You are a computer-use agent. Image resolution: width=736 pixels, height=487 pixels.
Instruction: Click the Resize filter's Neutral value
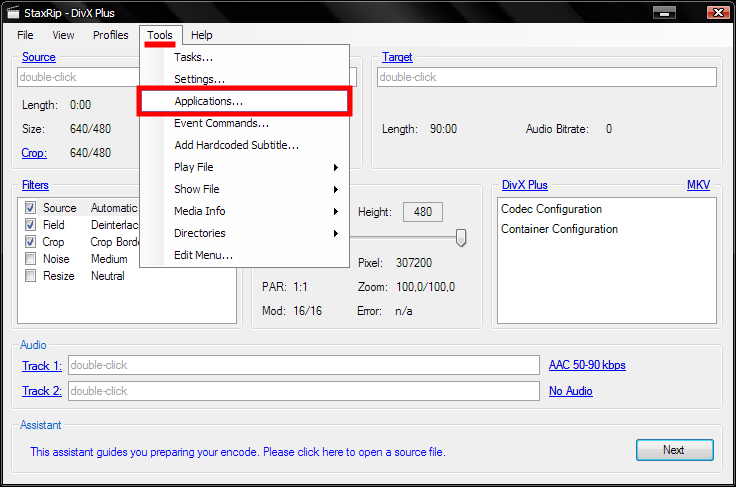click(x=108, y=276)
